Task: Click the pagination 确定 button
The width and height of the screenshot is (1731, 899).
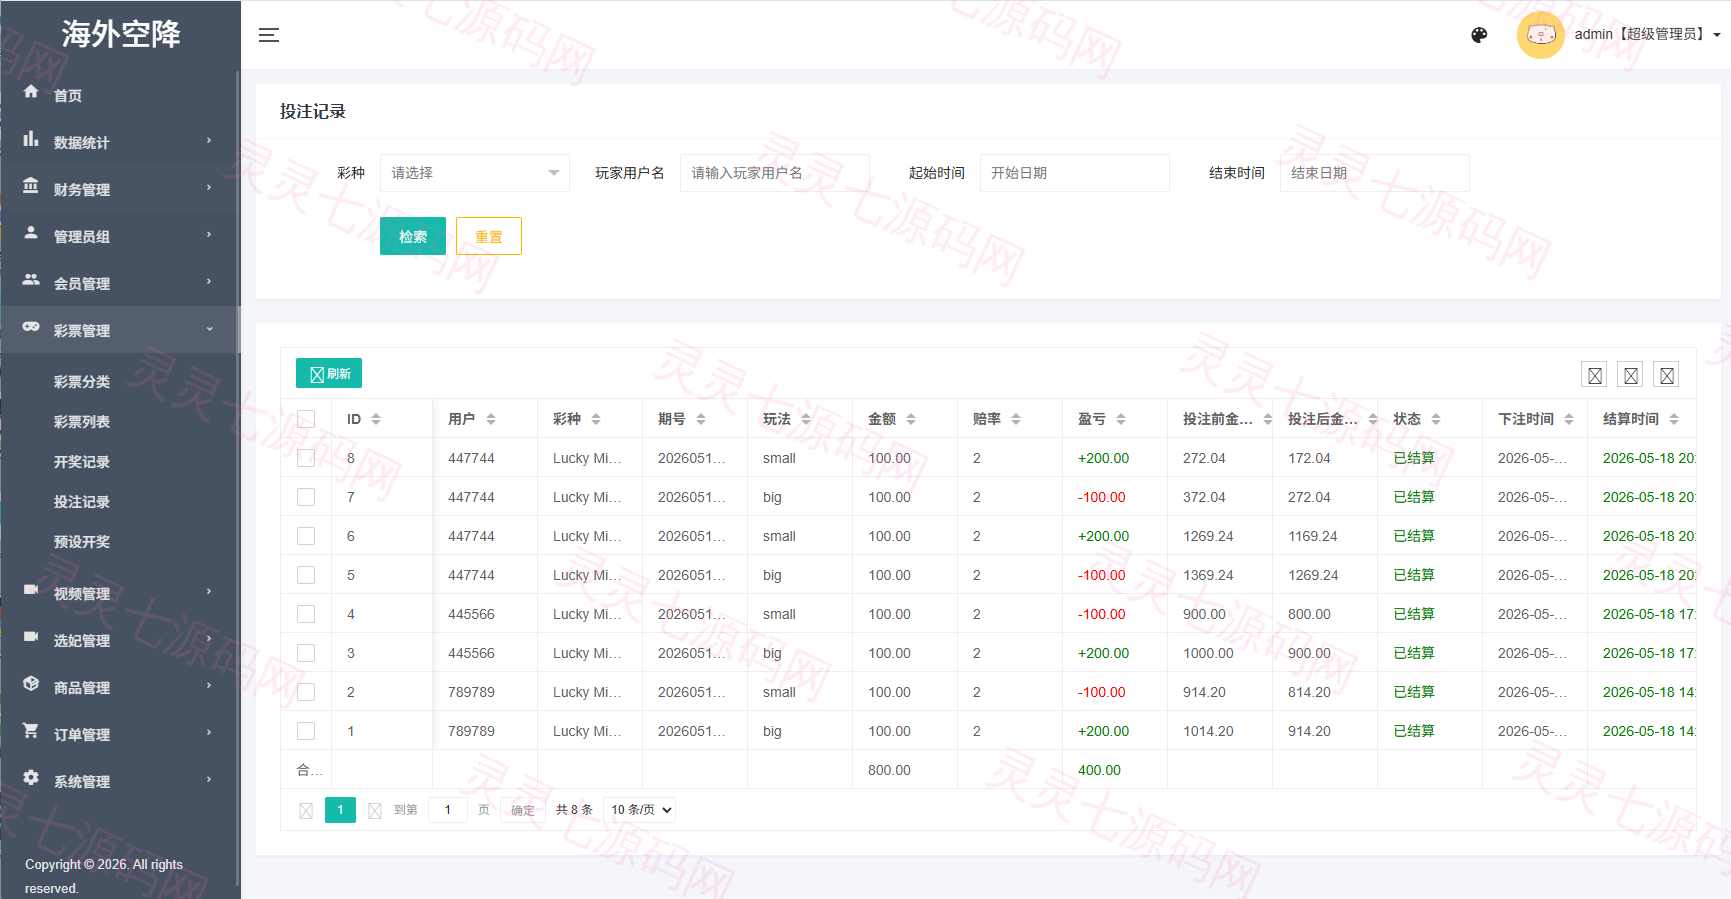Action: (523, 810)
